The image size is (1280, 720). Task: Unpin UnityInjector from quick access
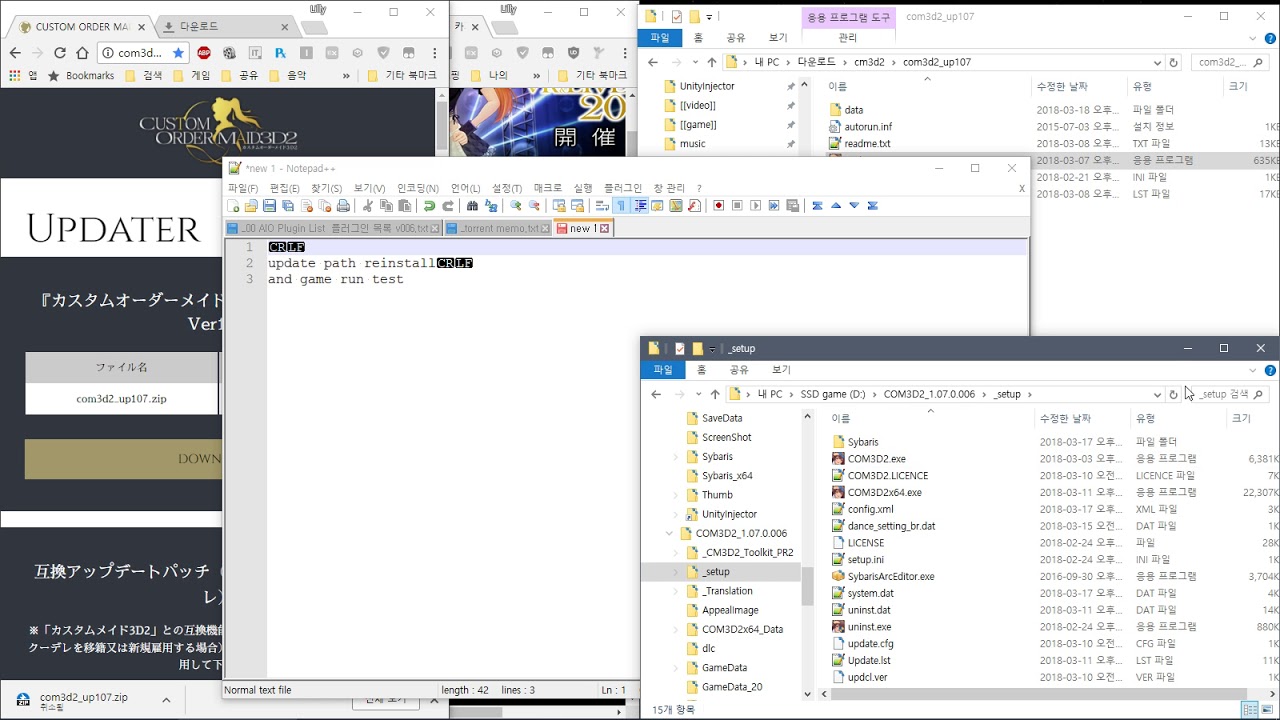[x=790, y=87]
